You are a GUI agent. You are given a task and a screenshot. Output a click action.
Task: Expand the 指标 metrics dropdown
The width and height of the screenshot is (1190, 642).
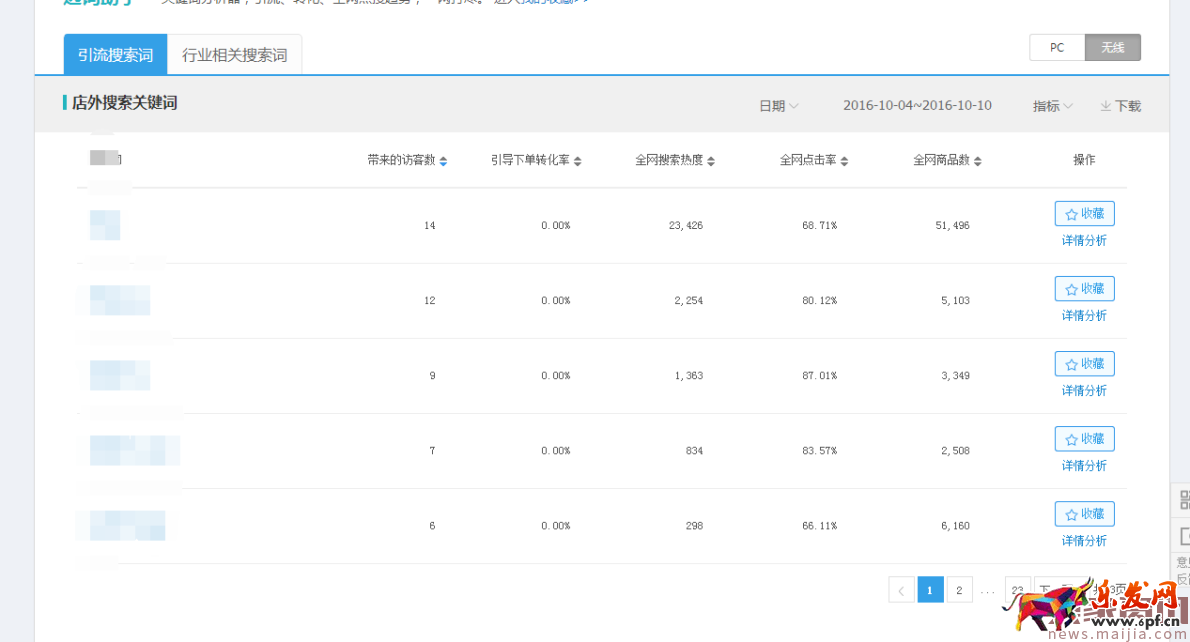coord(1052,106)
